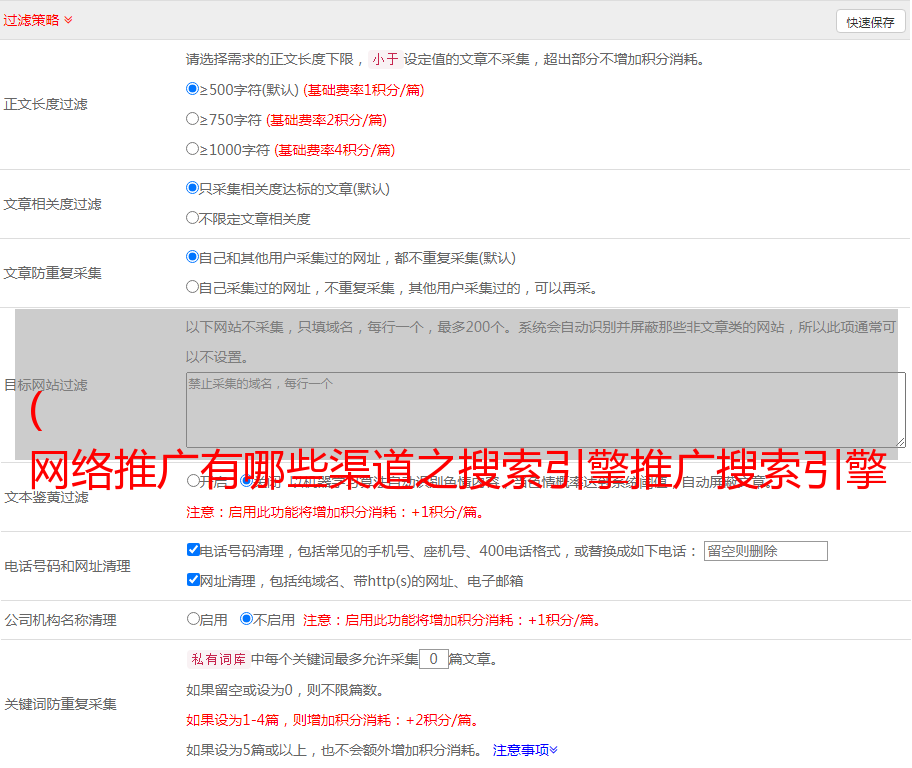The image size is (912, 768).
Task: Click the 留空则删除 phone replacement field
Action: (765, 551)
